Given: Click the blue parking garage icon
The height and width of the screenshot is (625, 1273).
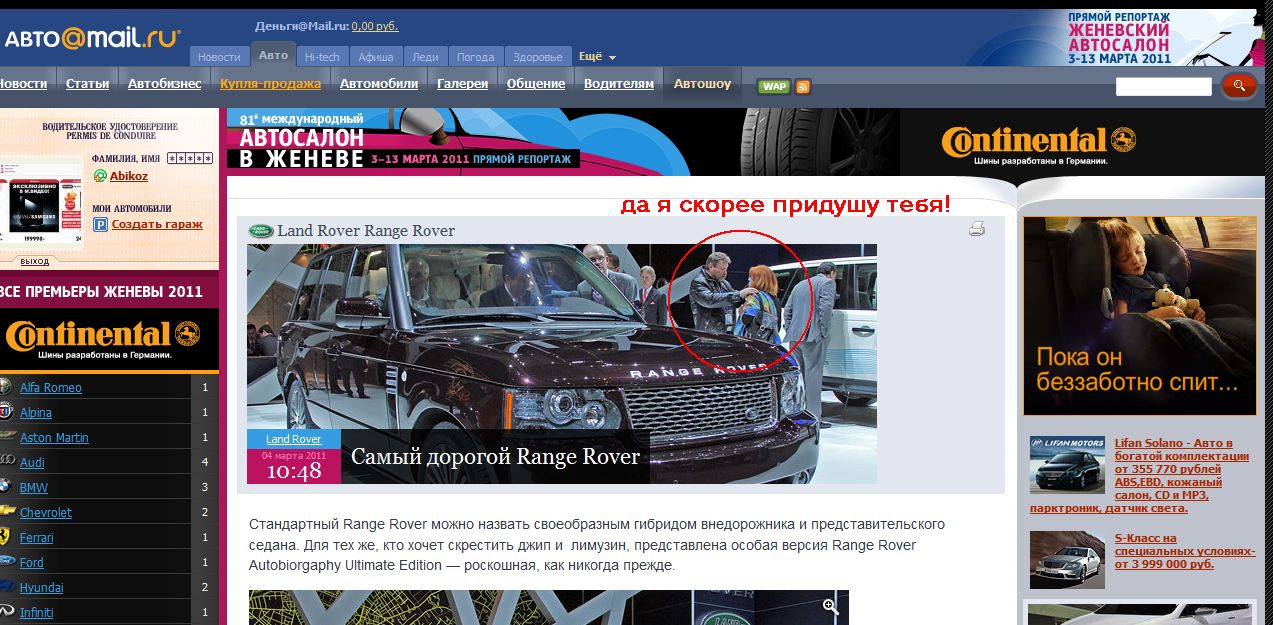Looking at the screenshot, I should (100, 225).
